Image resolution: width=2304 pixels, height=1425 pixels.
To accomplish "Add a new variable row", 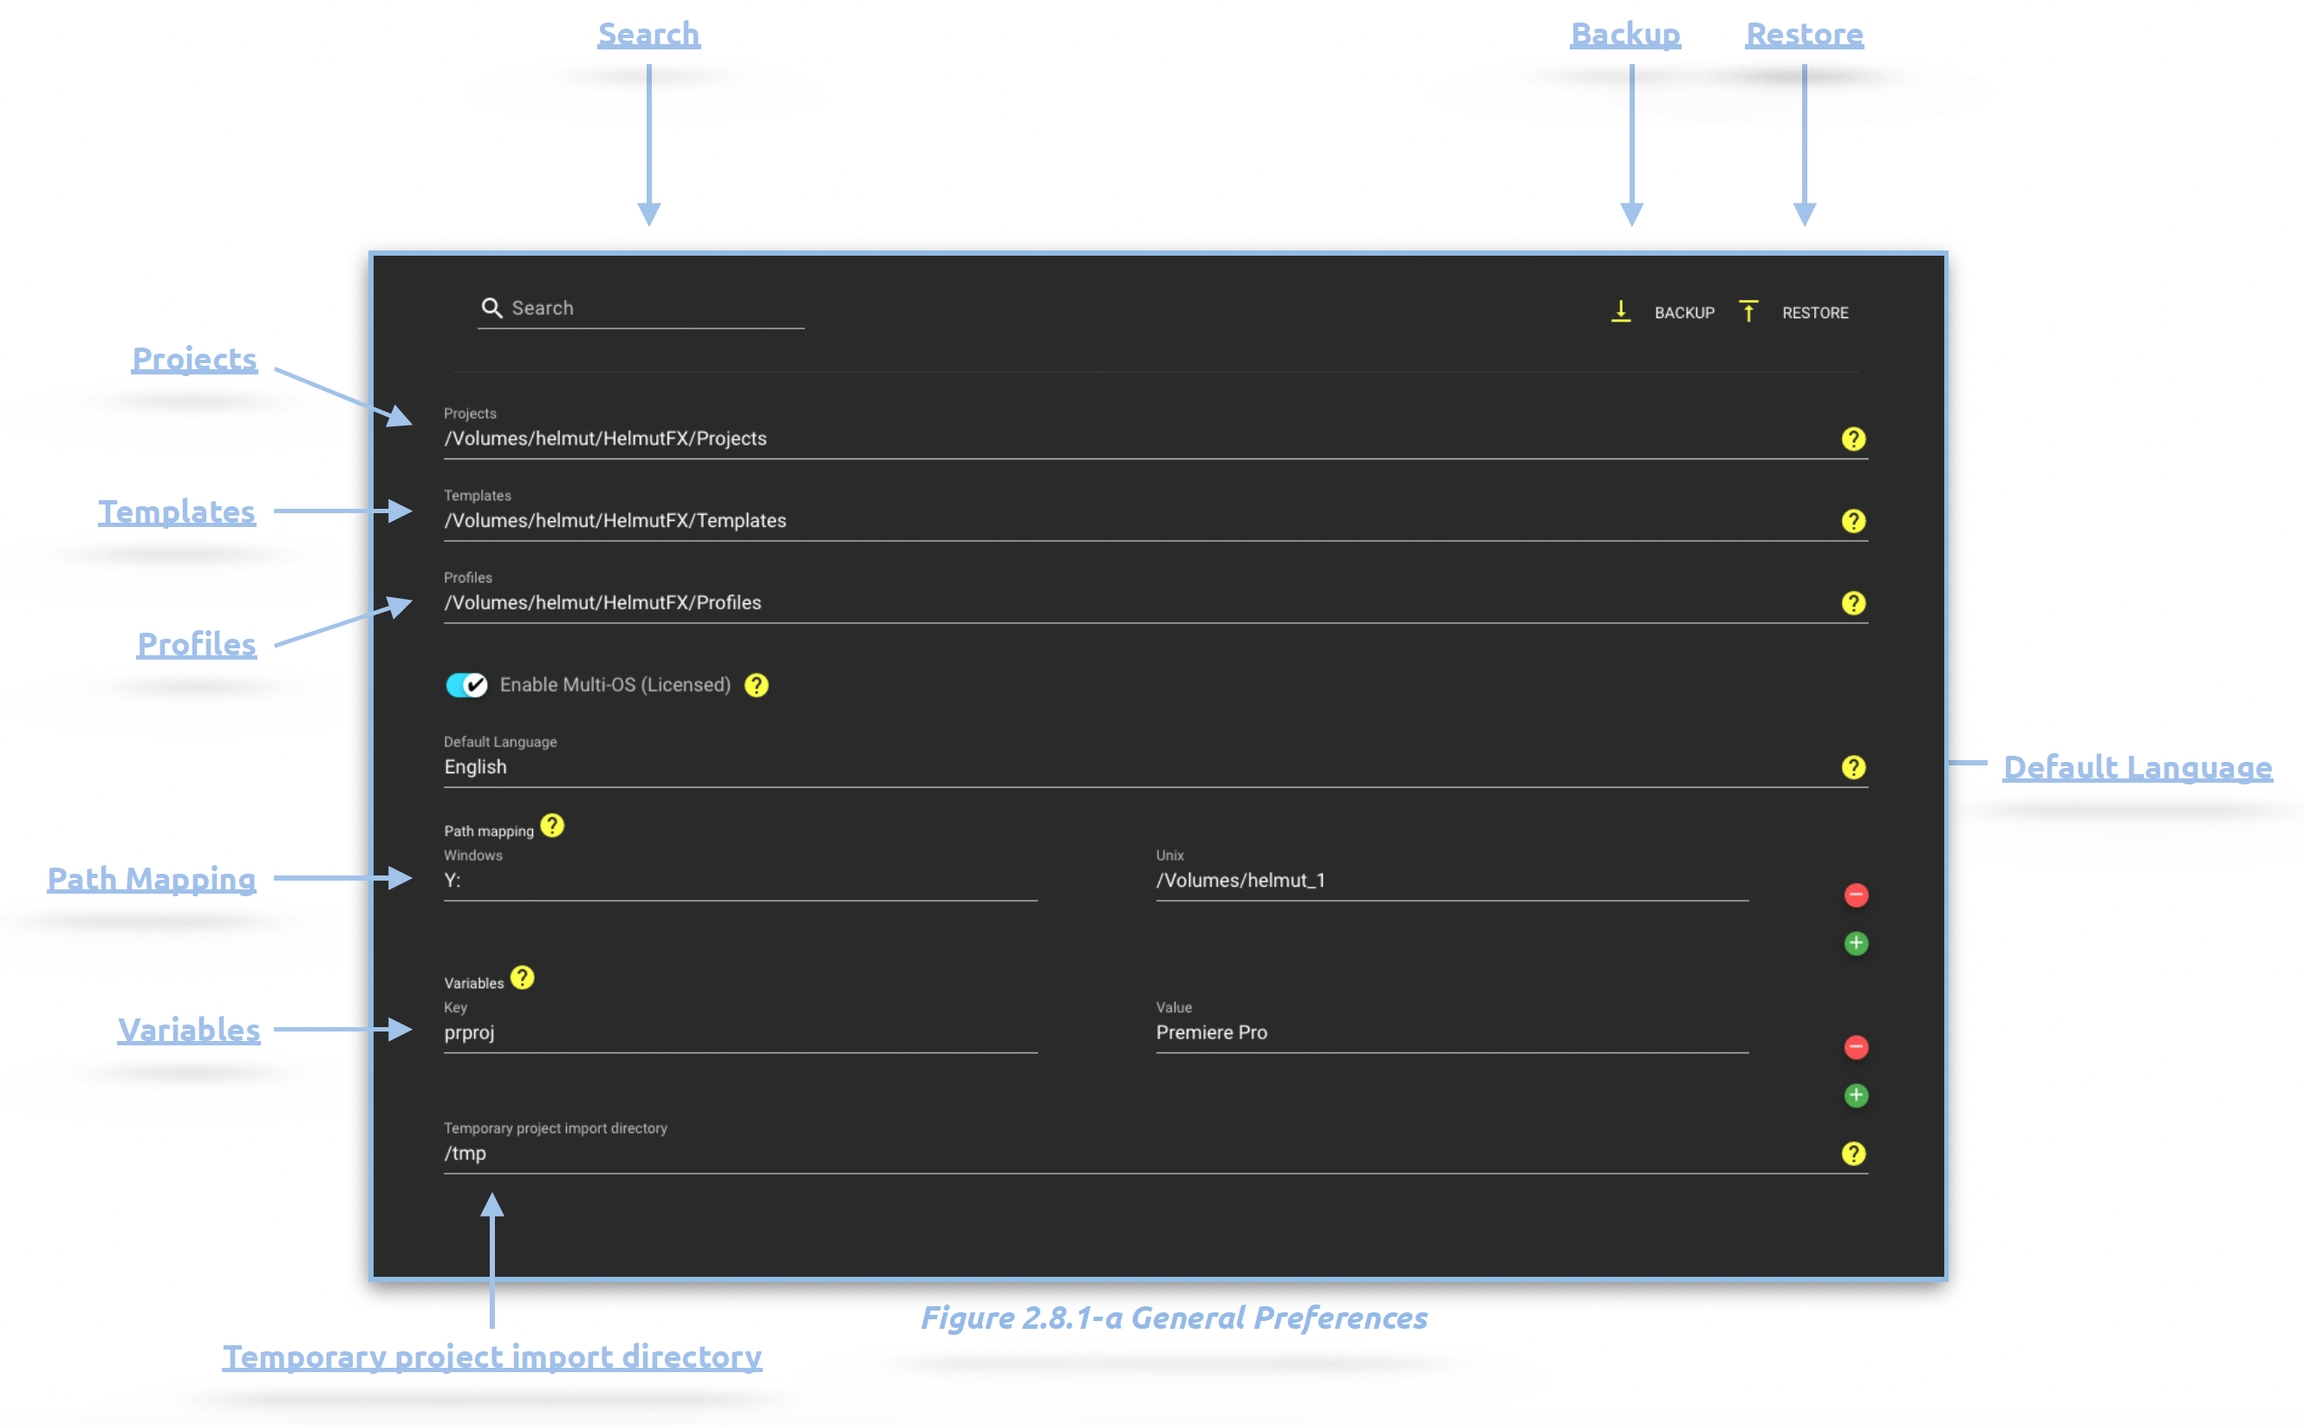I will tap(1855, 1095).
